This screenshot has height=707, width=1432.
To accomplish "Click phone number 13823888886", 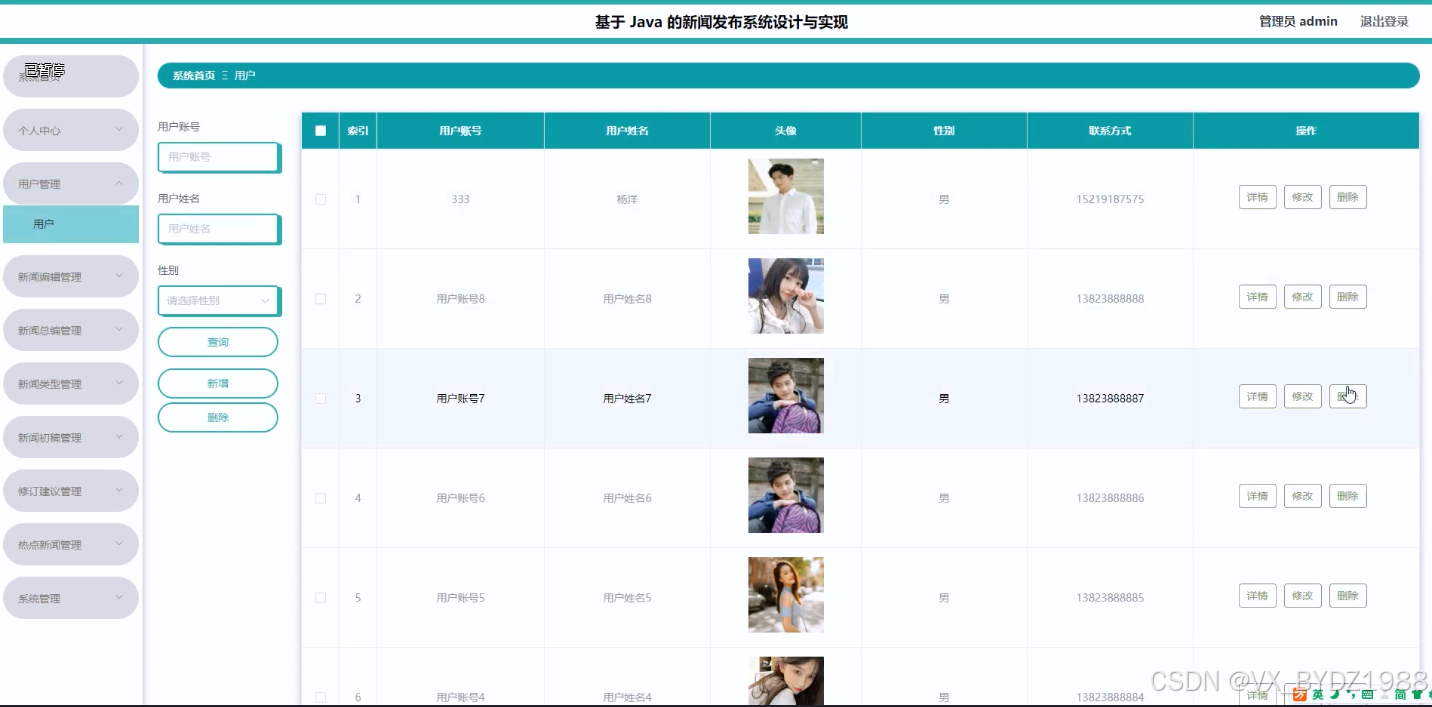I will click(1110, 498).
